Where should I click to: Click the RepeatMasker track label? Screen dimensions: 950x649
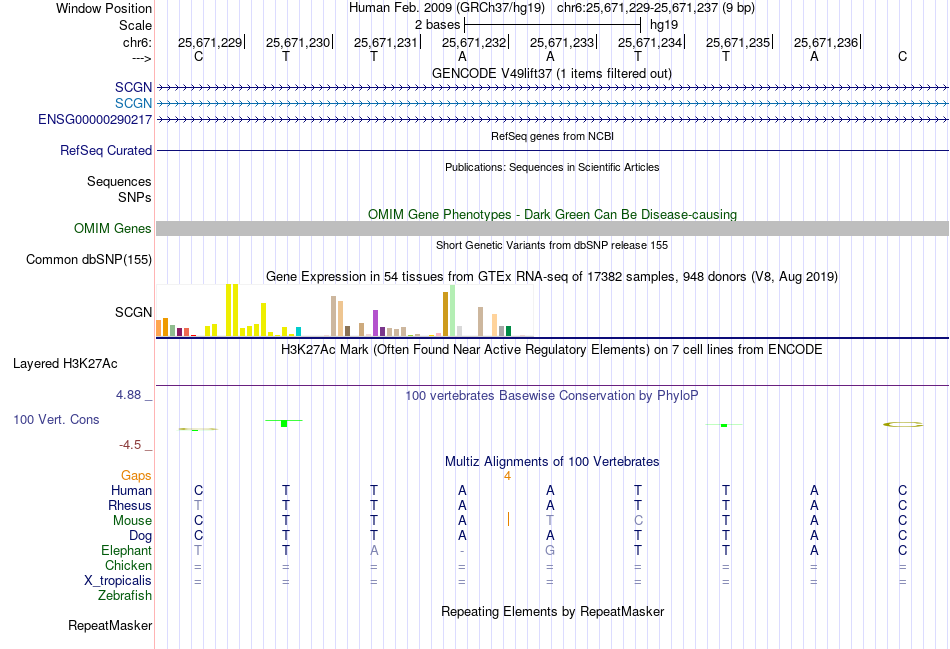[110, 625]
